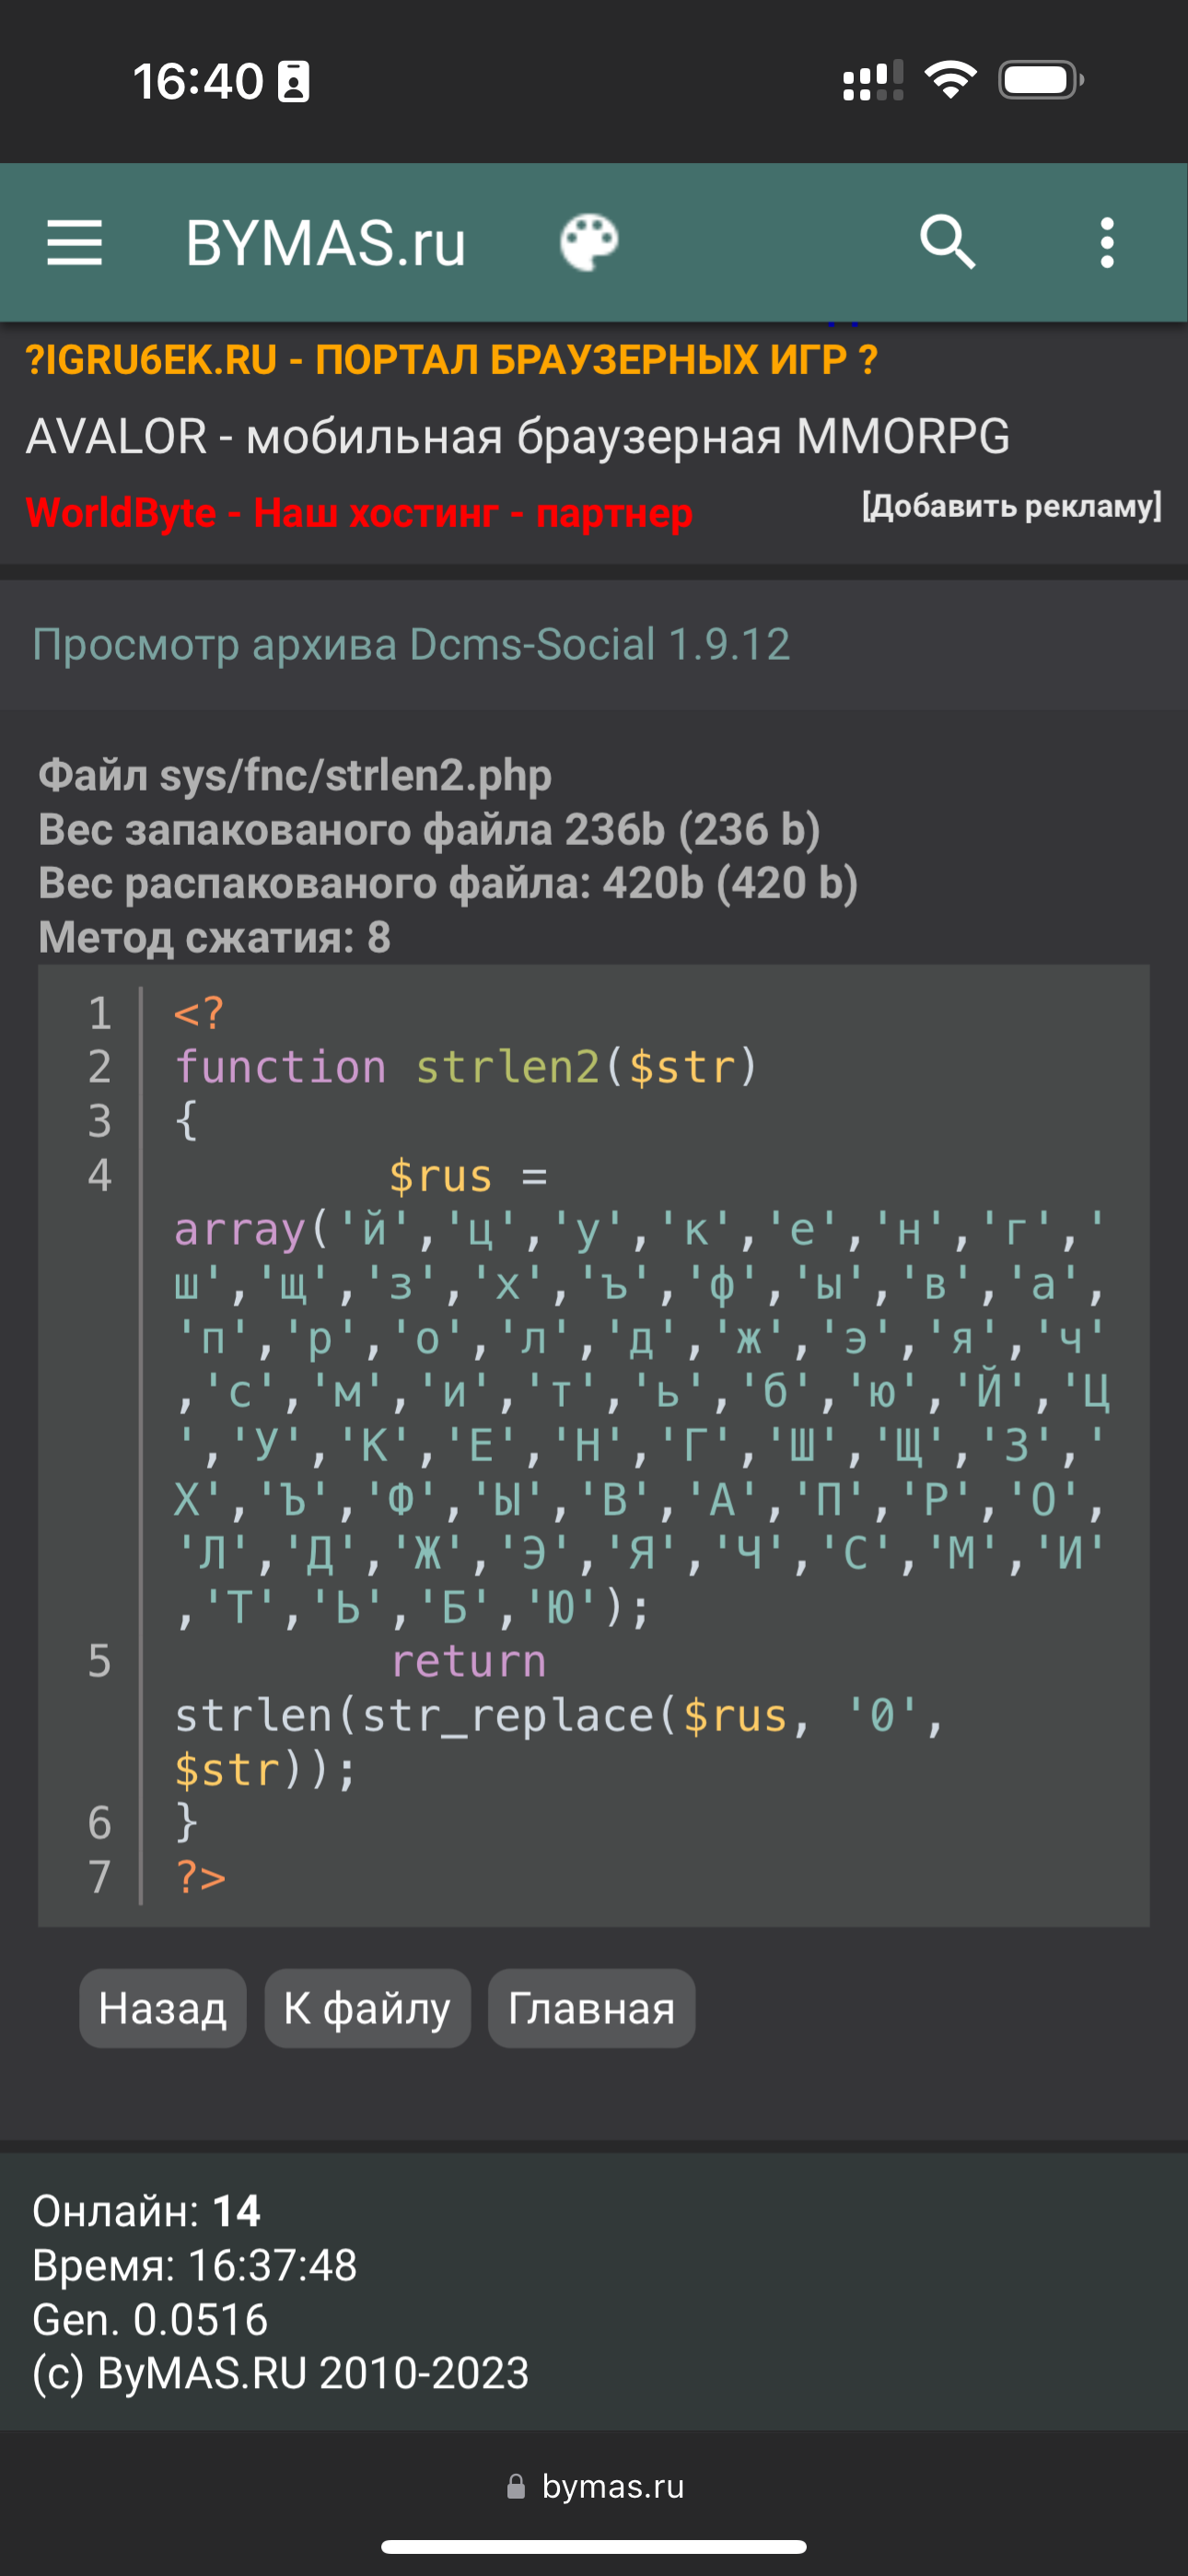Open the AVALOR mobile MMORPG link
Image resolution: width=1188 pixels, height=2576 pixels.
click(517, 436)
